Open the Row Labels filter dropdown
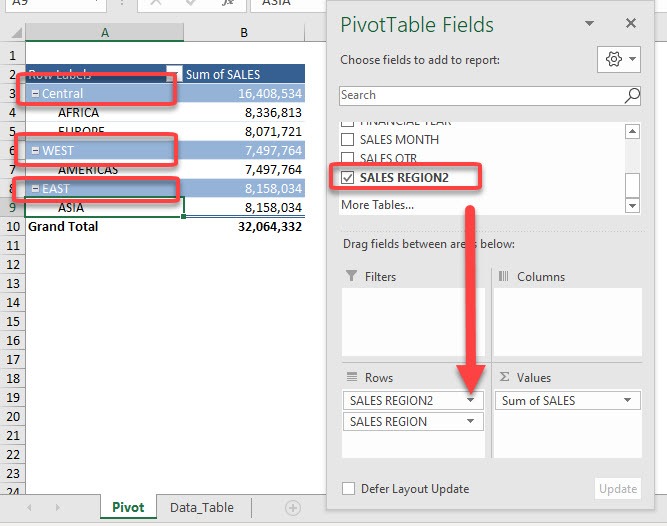The width and height of the screenshot is (667, 526). pyautogui.click(x=174, y=74)
